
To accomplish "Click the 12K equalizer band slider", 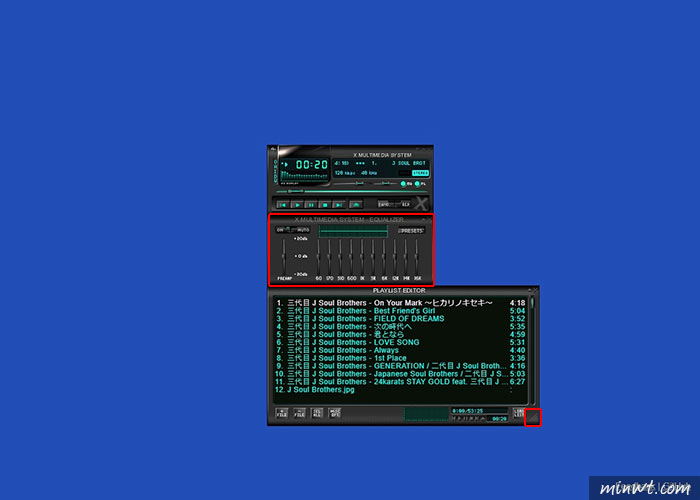I will click(395, 257).
